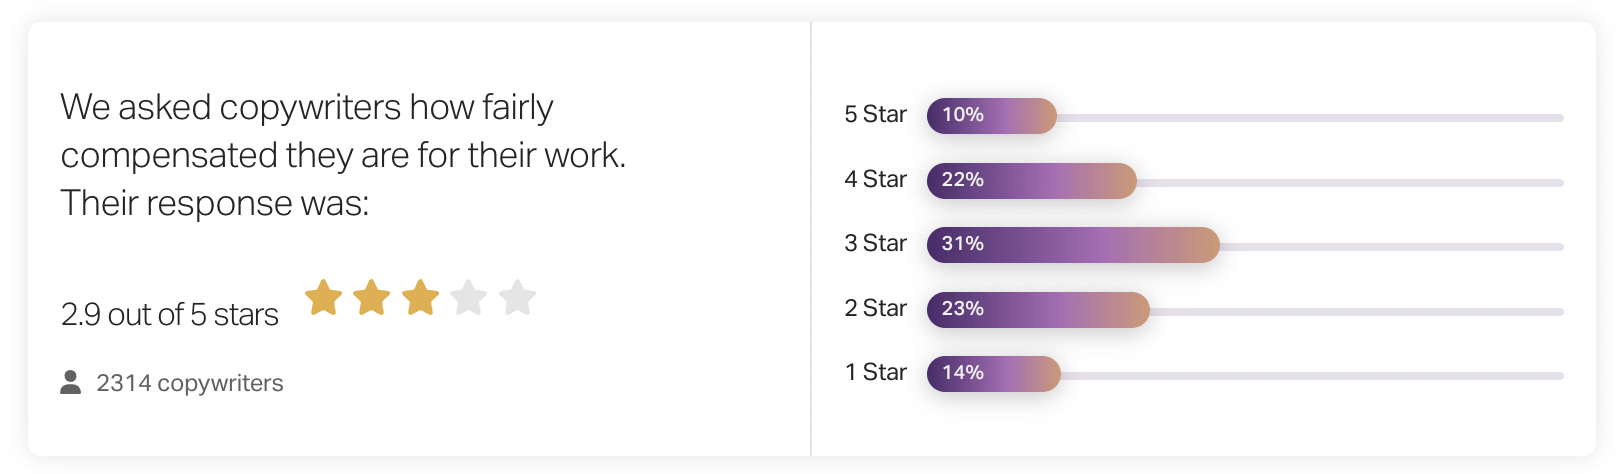Select the 5 Star 10% bar

[992, 115]
